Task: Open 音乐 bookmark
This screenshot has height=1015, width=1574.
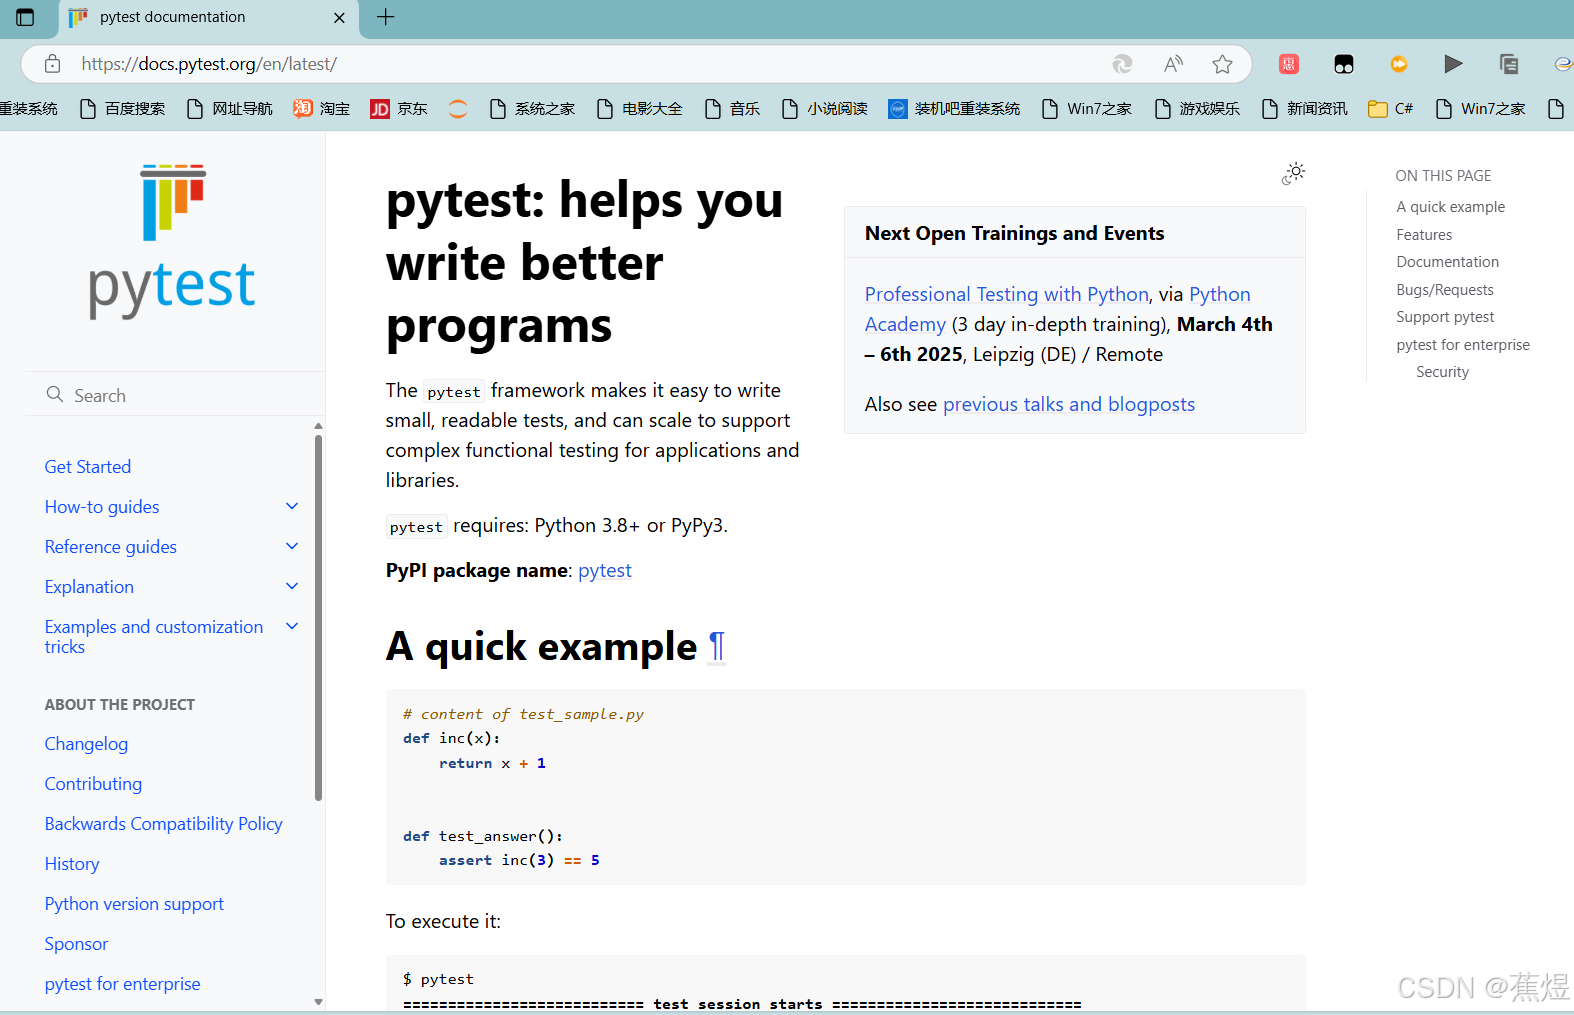Action: pos(732,108)
